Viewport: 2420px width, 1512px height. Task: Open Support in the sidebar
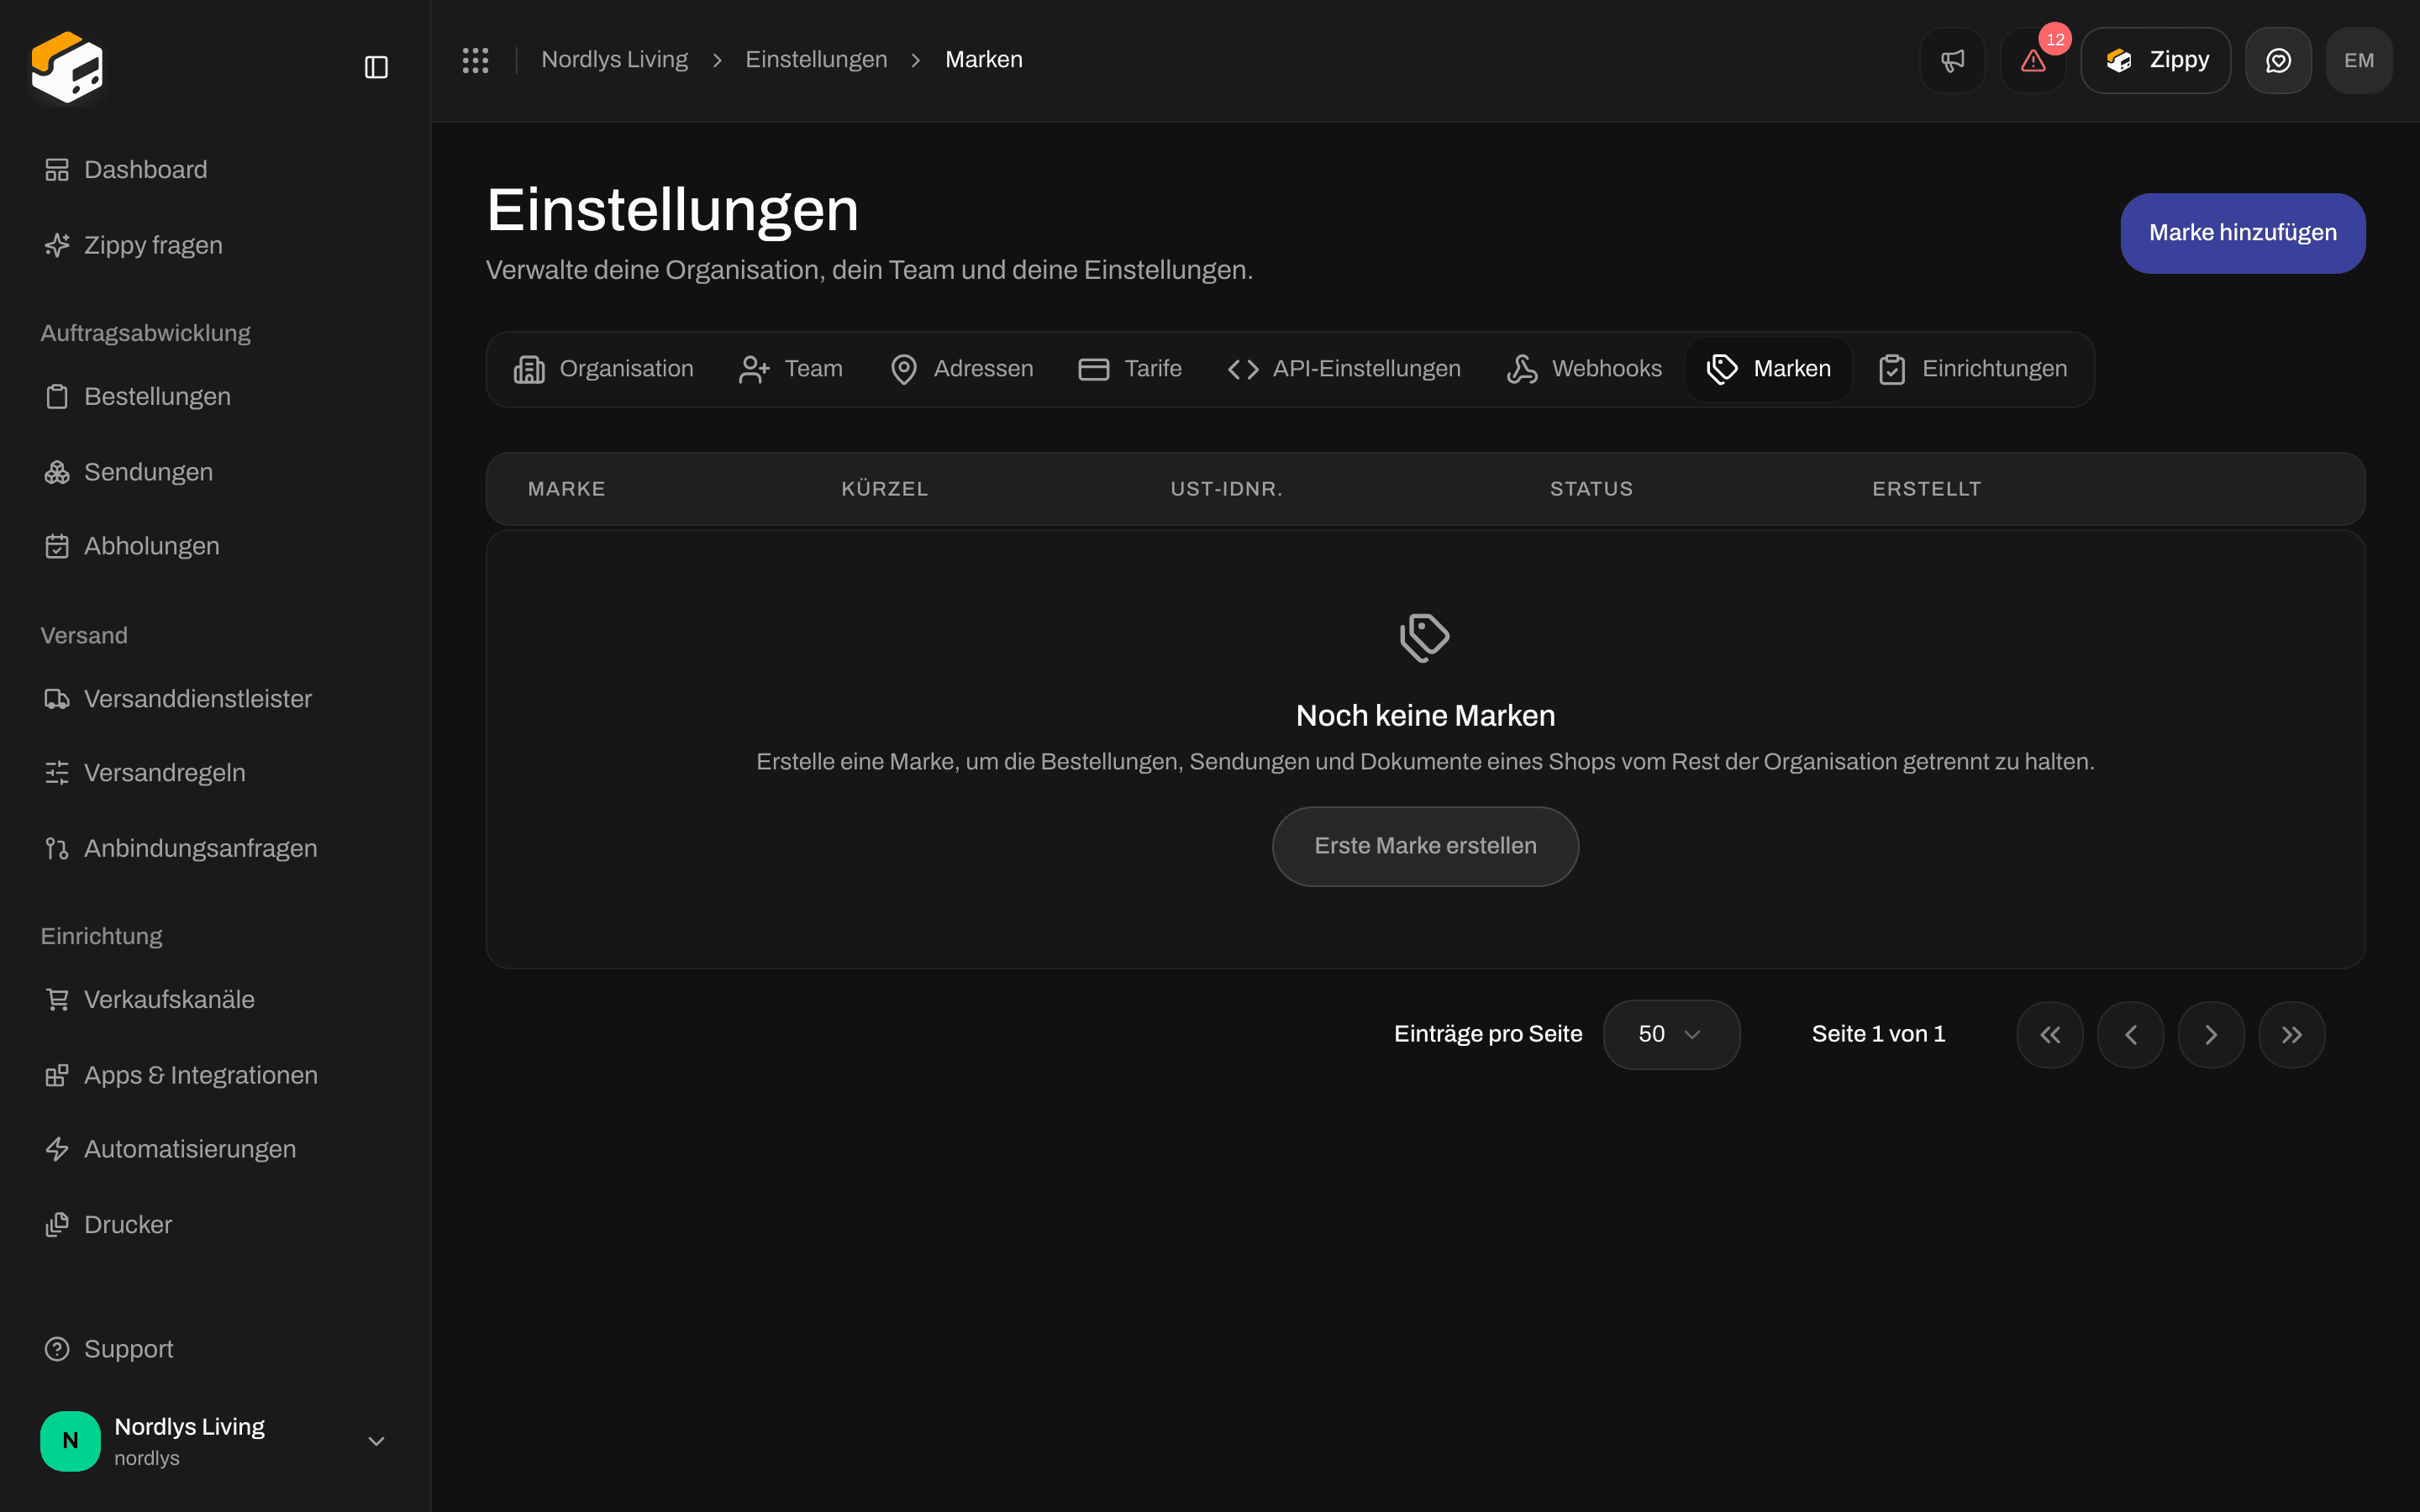[x=215, y=1349]
